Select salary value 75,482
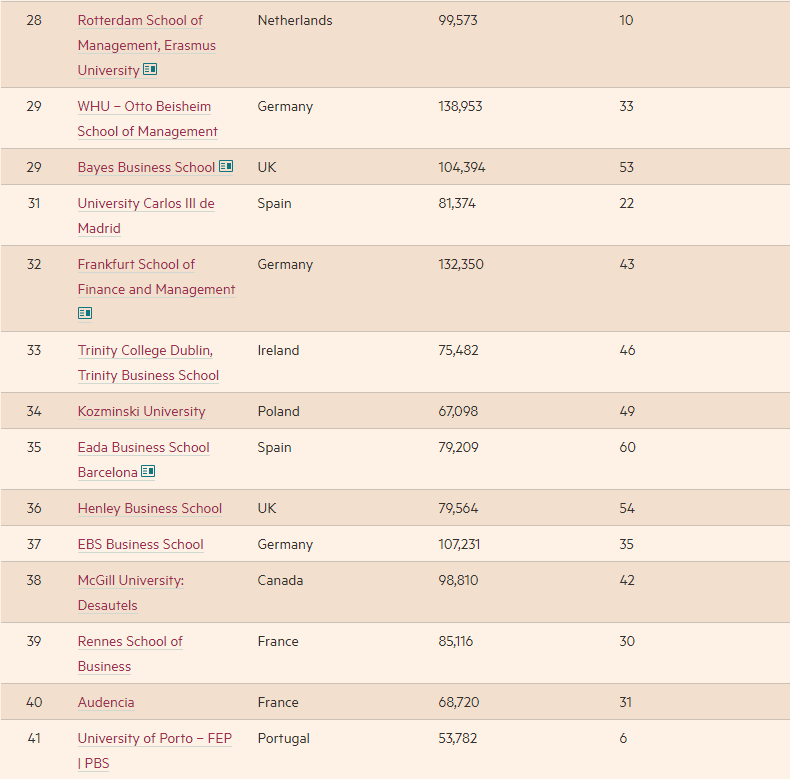The height and width of the screenshot is (779, 790). click(x=458, y=350)
